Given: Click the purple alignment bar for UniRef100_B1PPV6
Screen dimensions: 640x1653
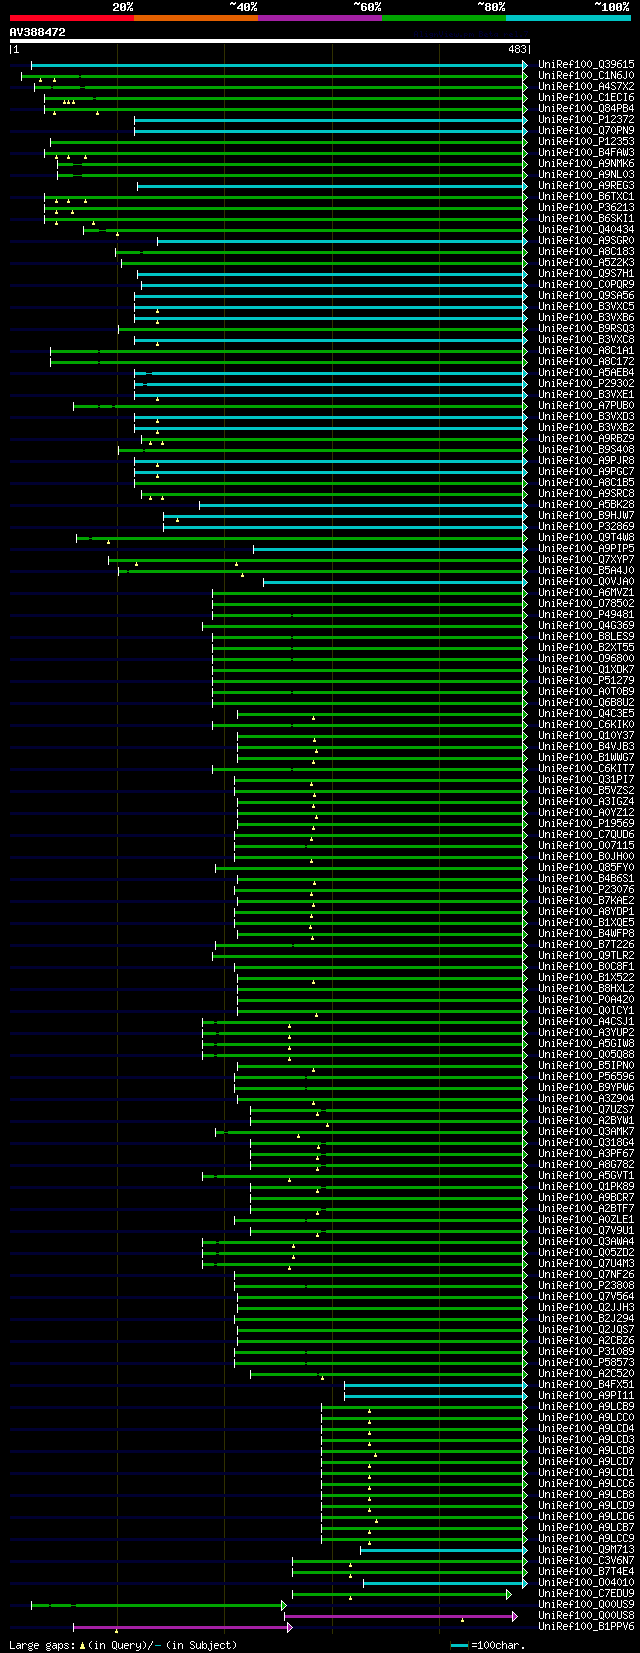Looking at the screenshot, I should coord(183,1627).
